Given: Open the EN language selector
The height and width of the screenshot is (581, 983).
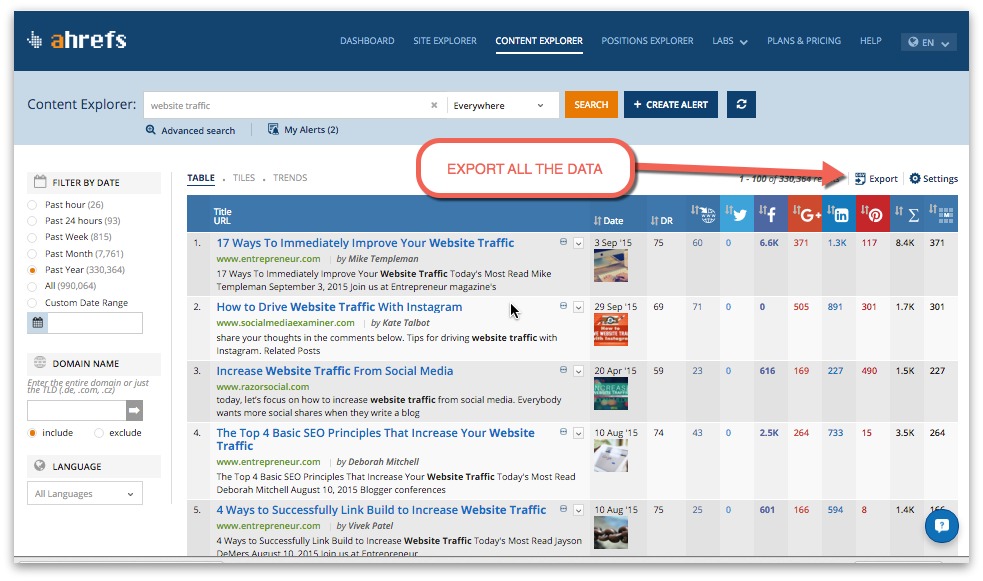Looking at the screenshot, I should point(928,42).
